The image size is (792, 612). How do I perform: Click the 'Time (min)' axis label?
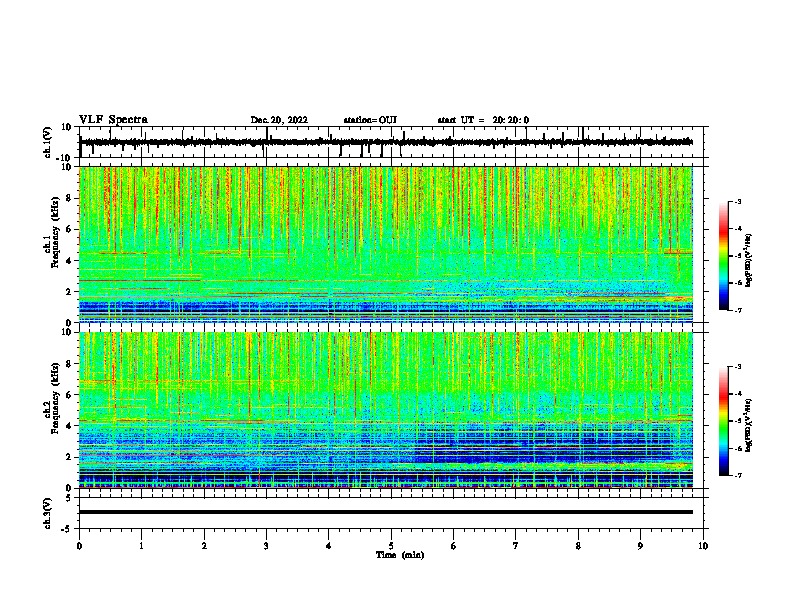click(400, 555)
